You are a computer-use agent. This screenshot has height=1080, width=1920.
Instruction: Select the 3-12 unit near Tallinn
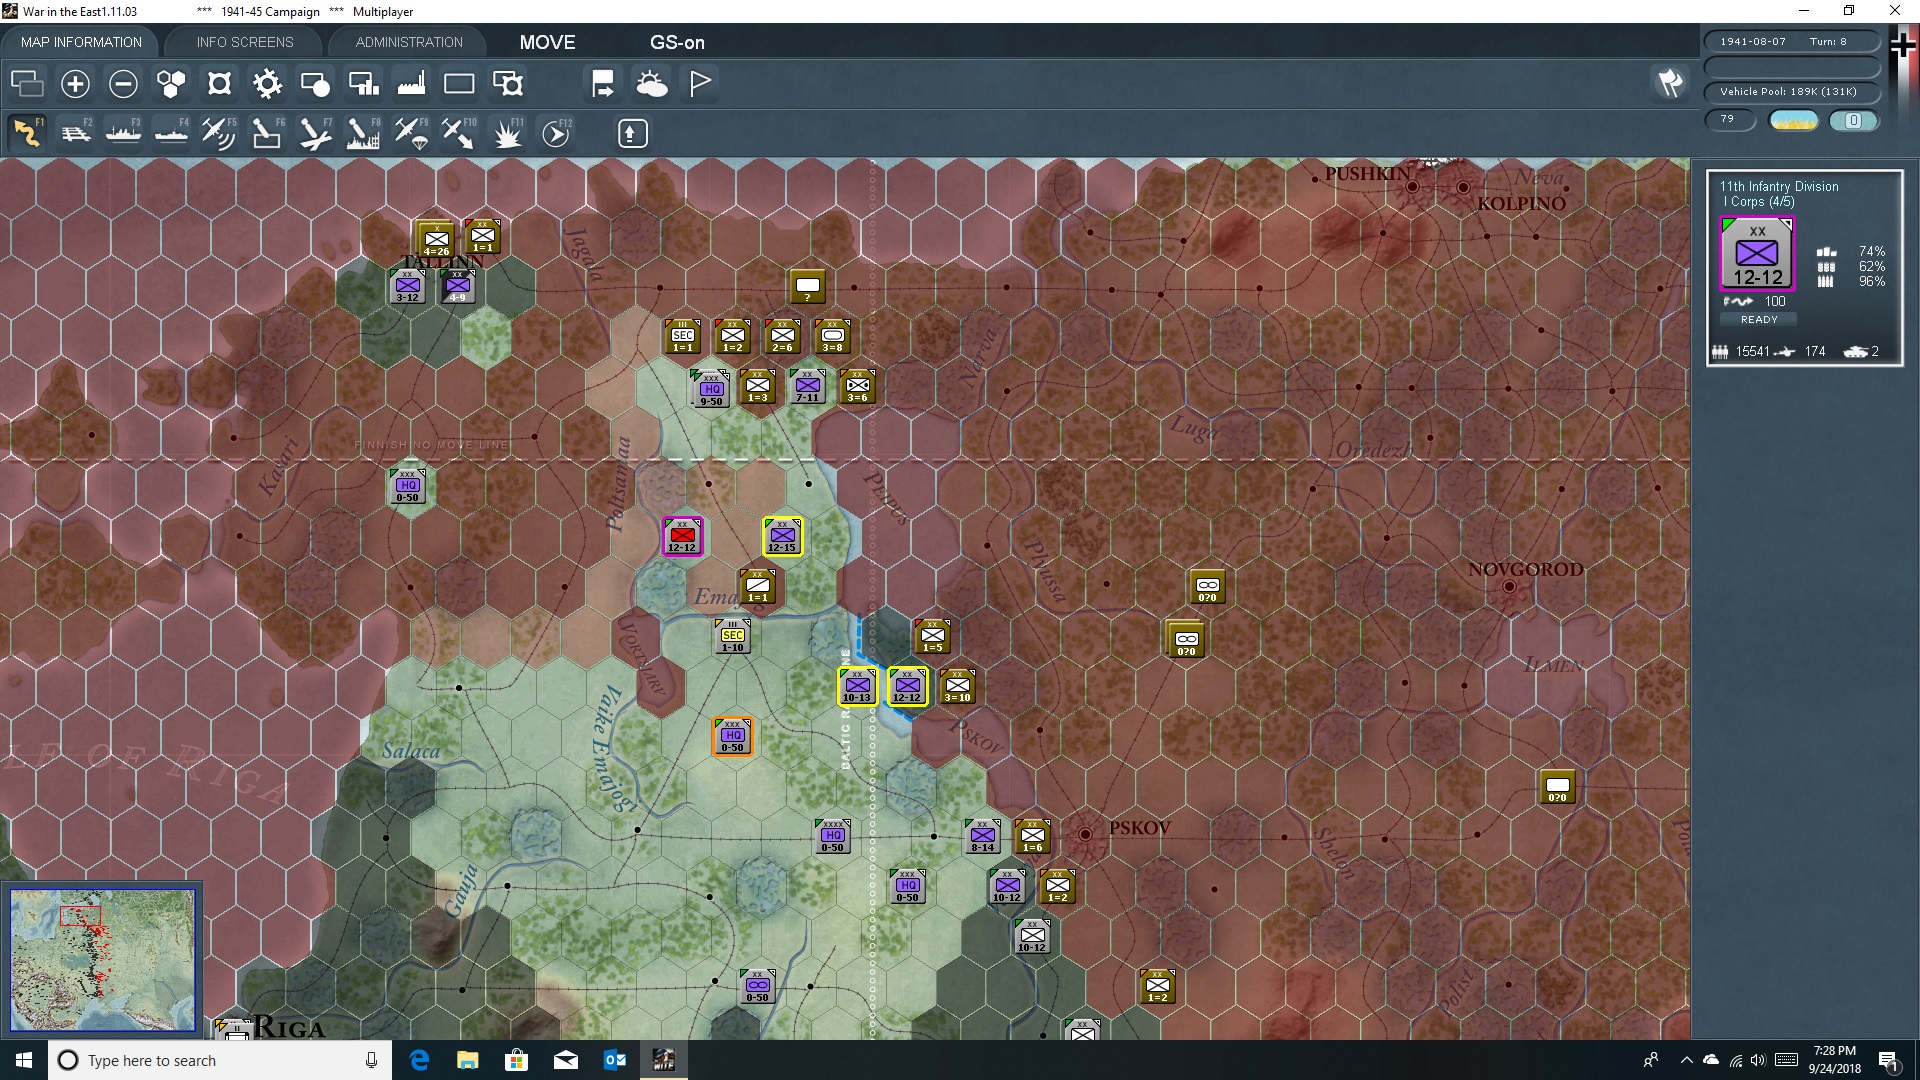408,287
